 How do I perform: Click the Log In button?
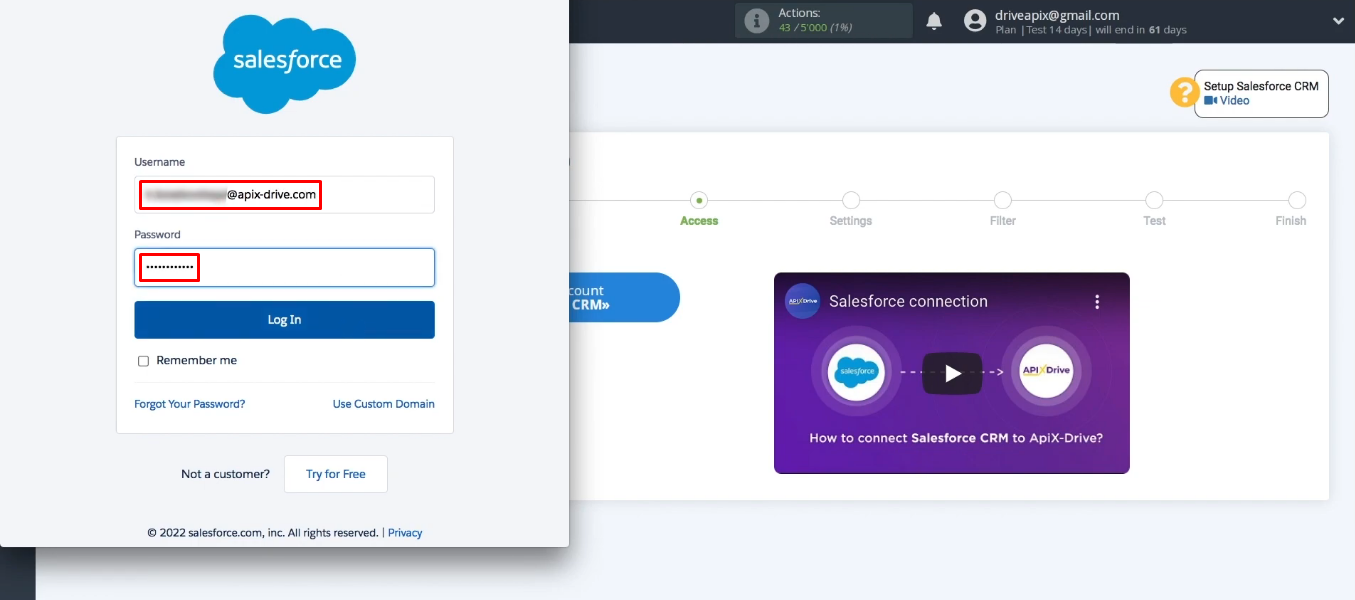[x=284, y=319]
